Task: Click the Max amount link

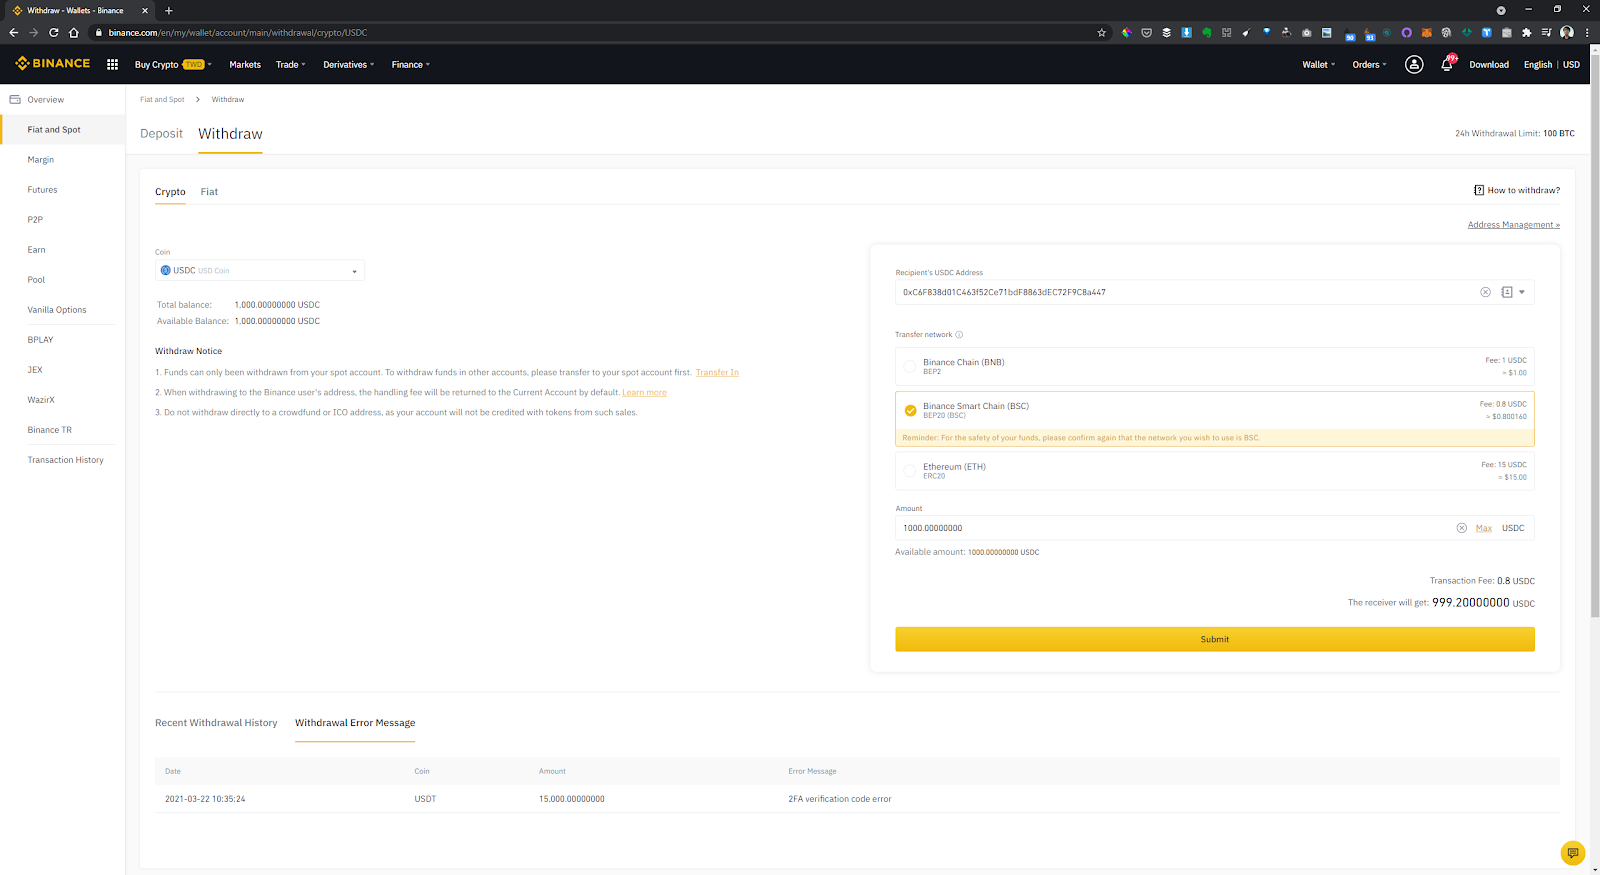Action: (x=1483, y=528)
